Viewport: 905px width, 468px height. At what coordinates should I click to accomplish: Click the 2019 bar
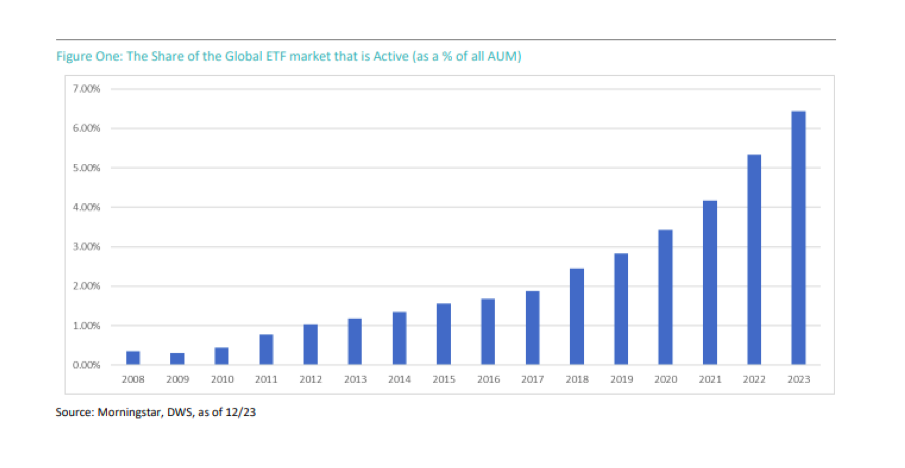[621, 309]
